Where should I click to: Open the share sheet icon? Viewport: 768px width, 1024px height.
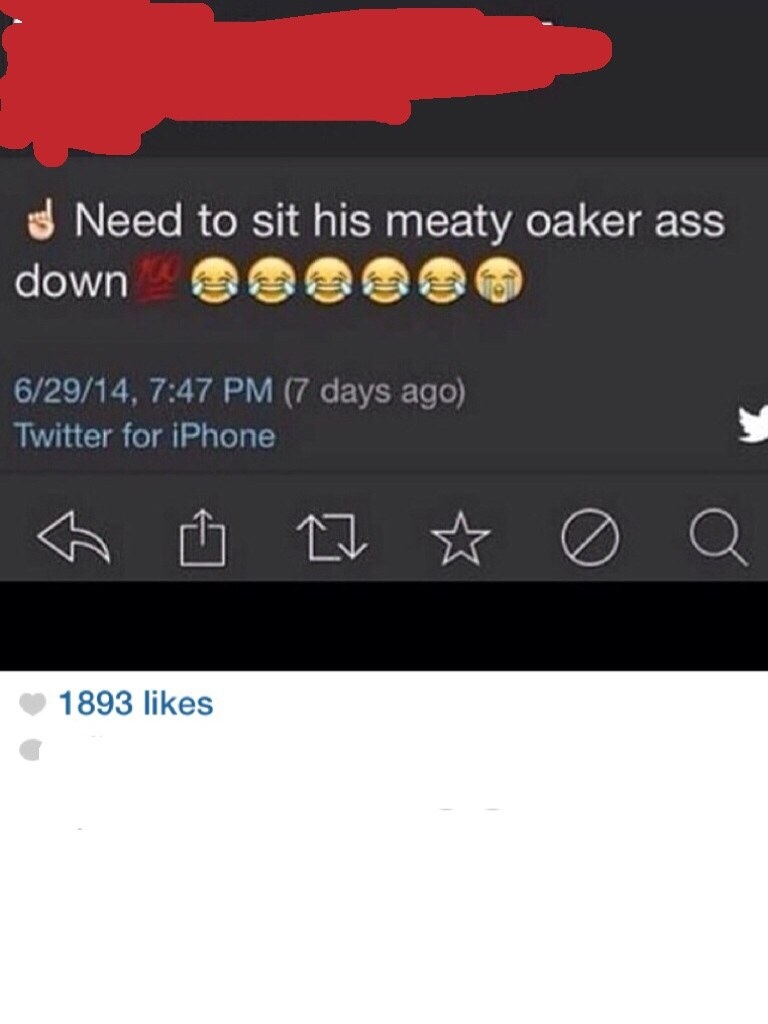point(203,537)
